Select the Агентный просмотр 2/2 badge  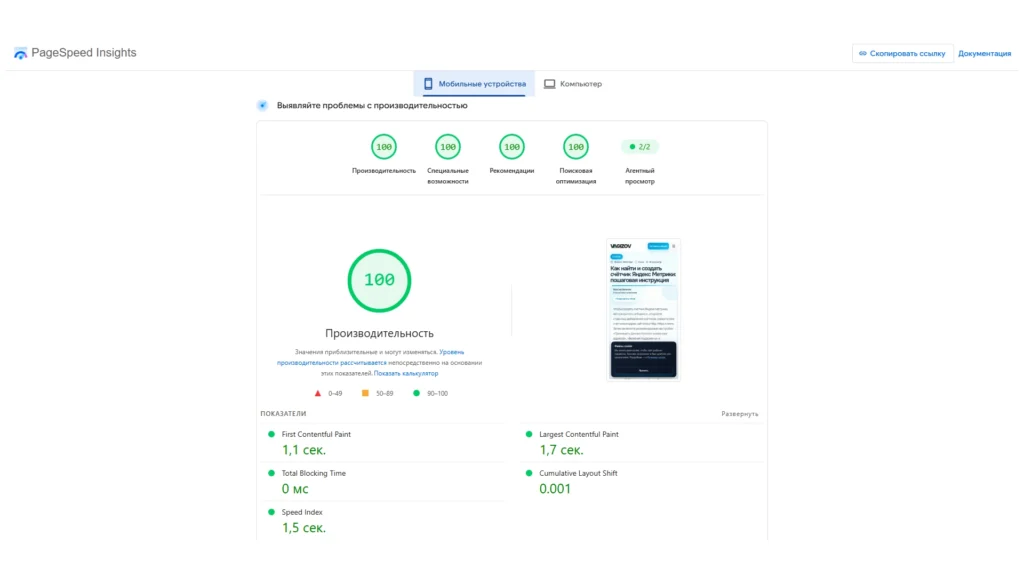click(640, 147)
